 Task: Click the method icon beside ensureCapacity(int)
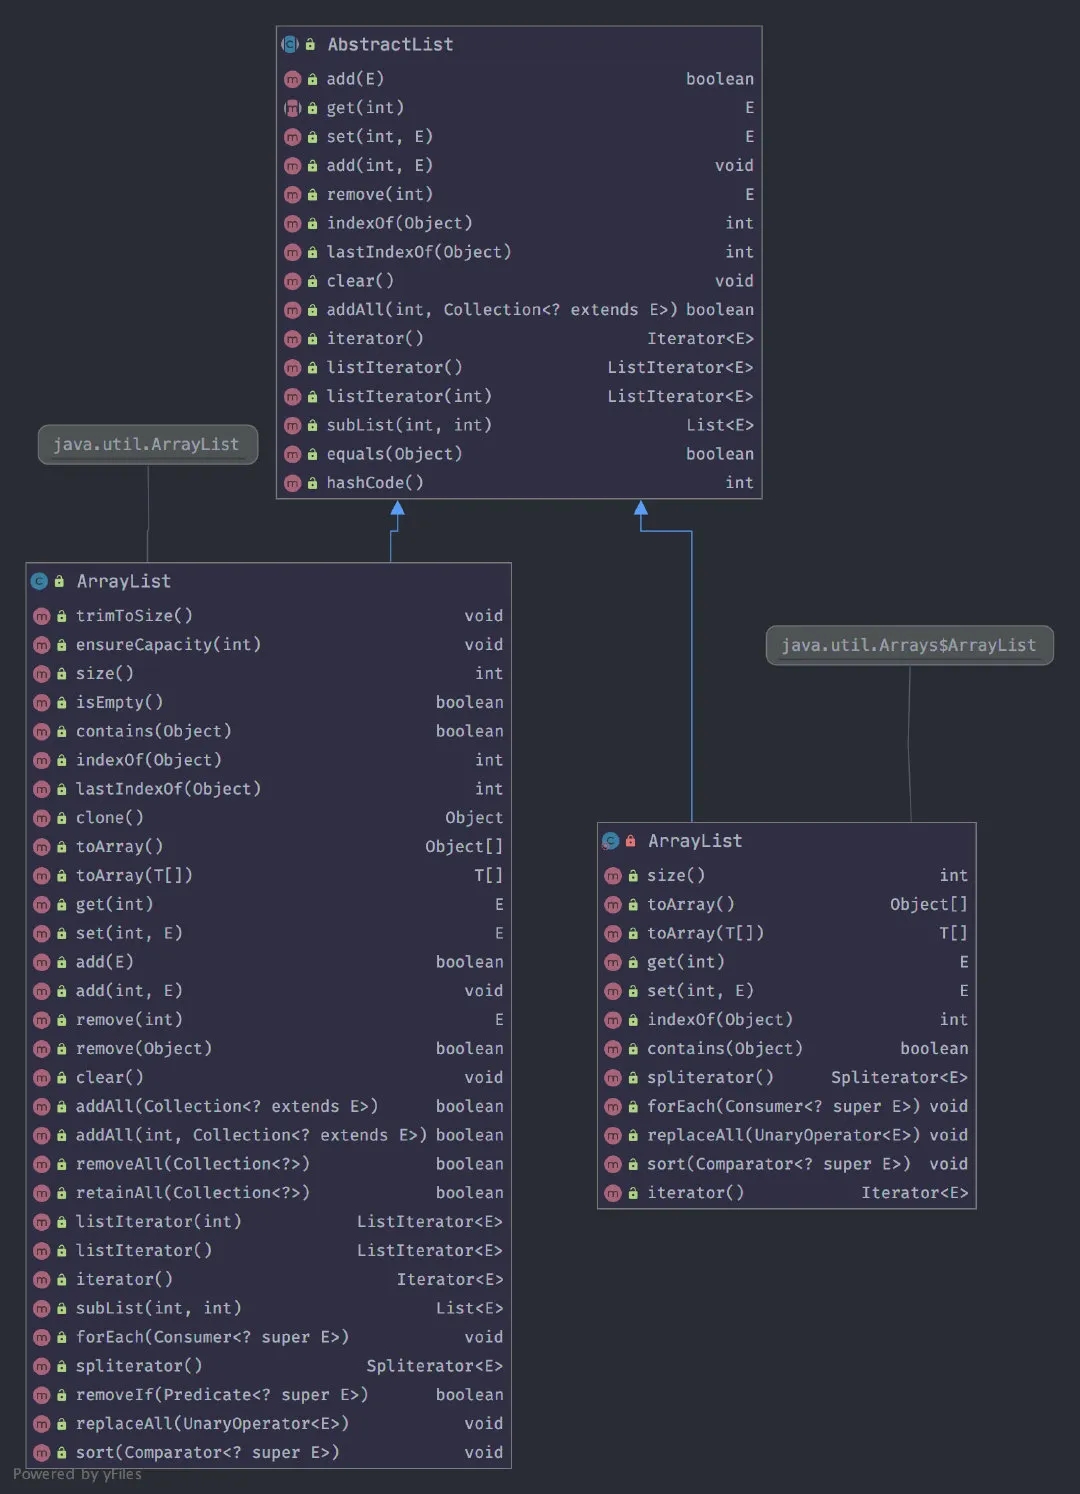[42, 646]
